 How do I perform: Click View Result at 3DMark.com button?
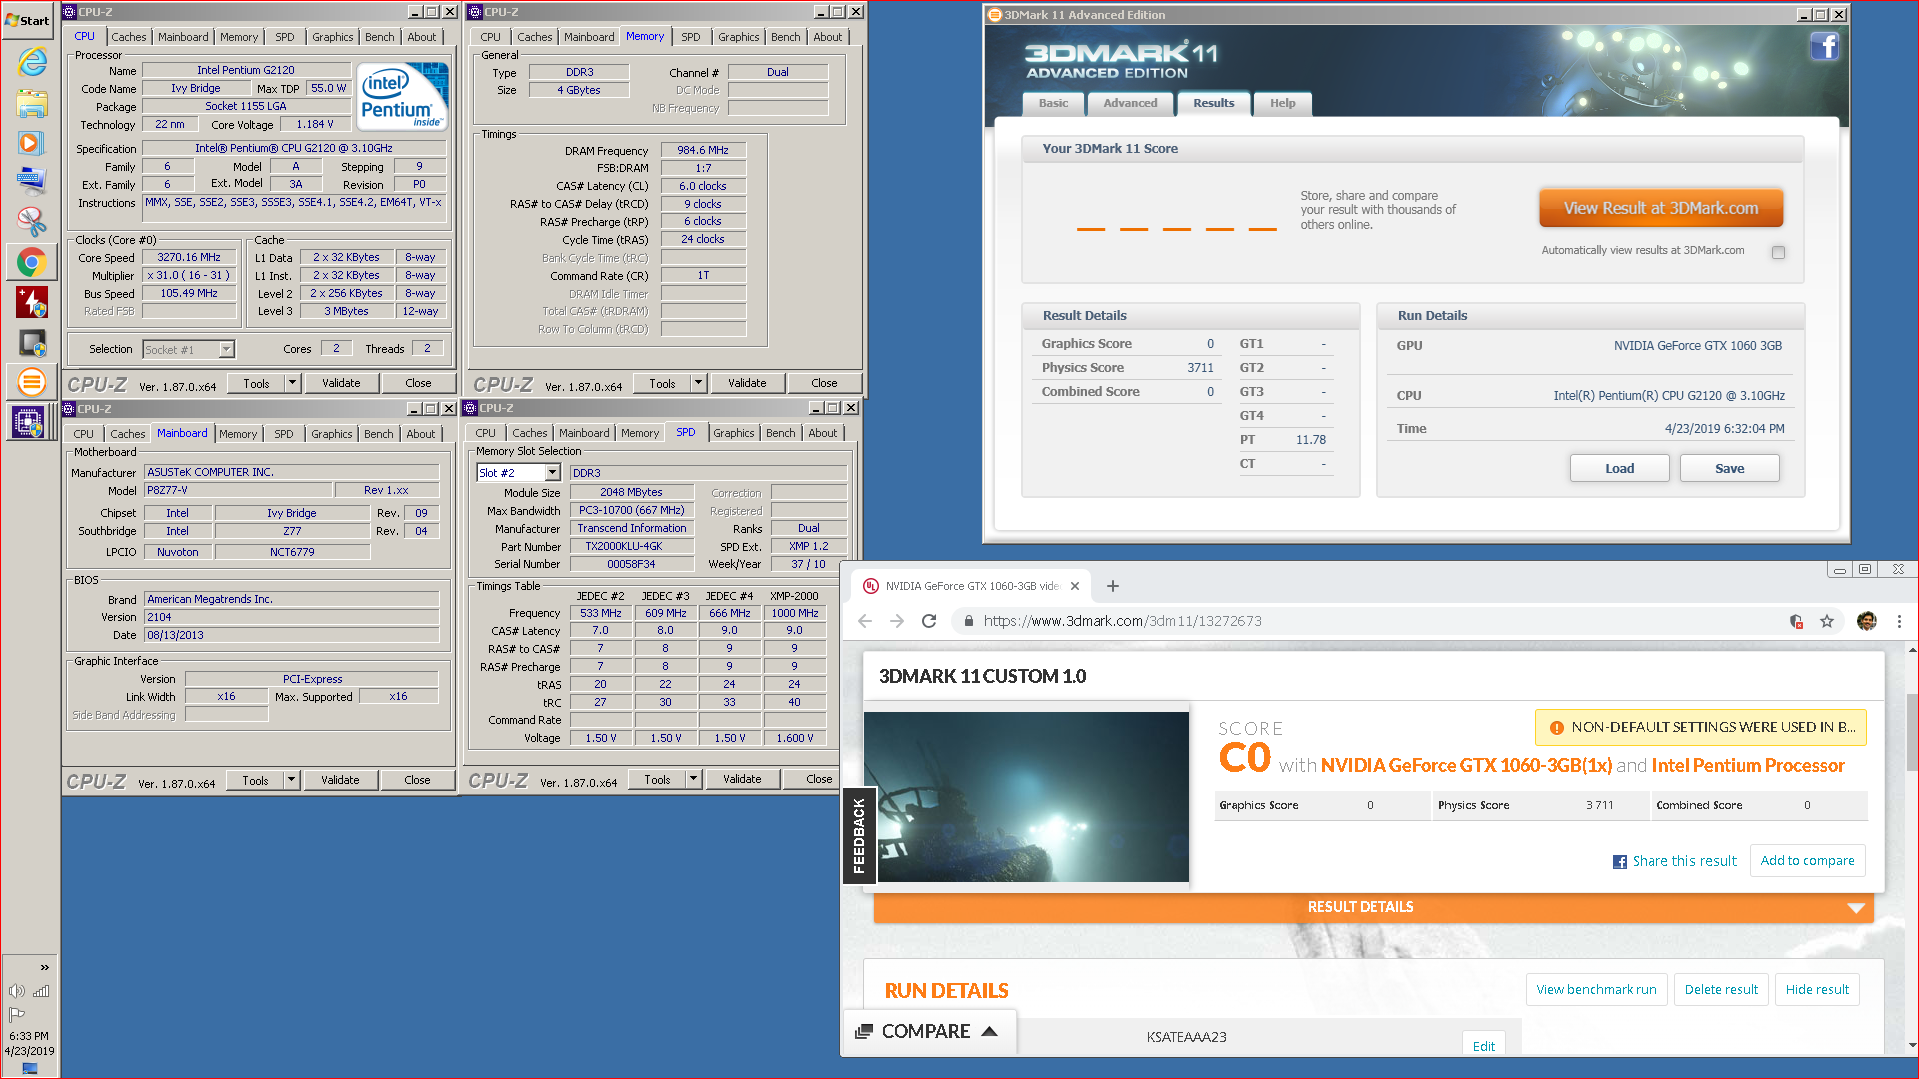pyautogui.click(x=1660, y=208)
